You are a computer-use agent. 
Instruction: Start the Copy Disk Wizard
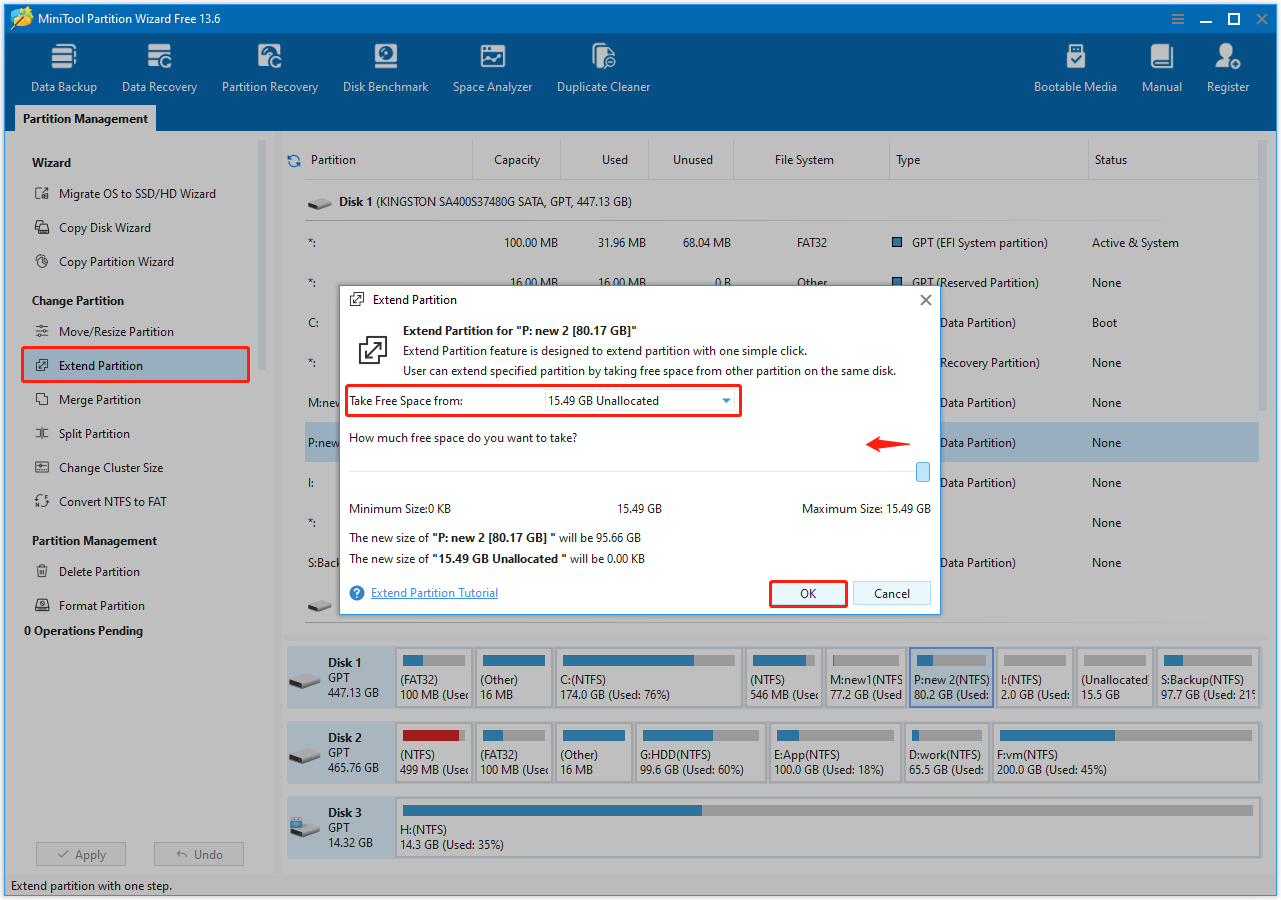click(x=94, y=228)
